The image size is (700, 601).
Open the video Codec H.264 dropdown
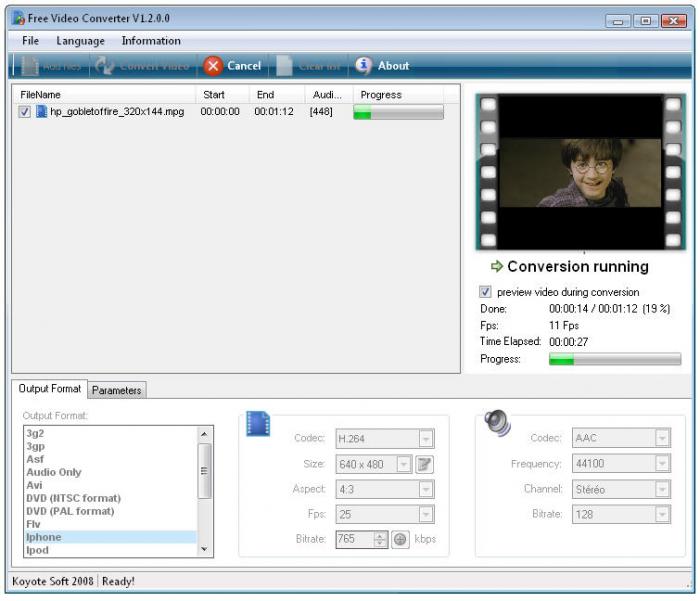426,439
